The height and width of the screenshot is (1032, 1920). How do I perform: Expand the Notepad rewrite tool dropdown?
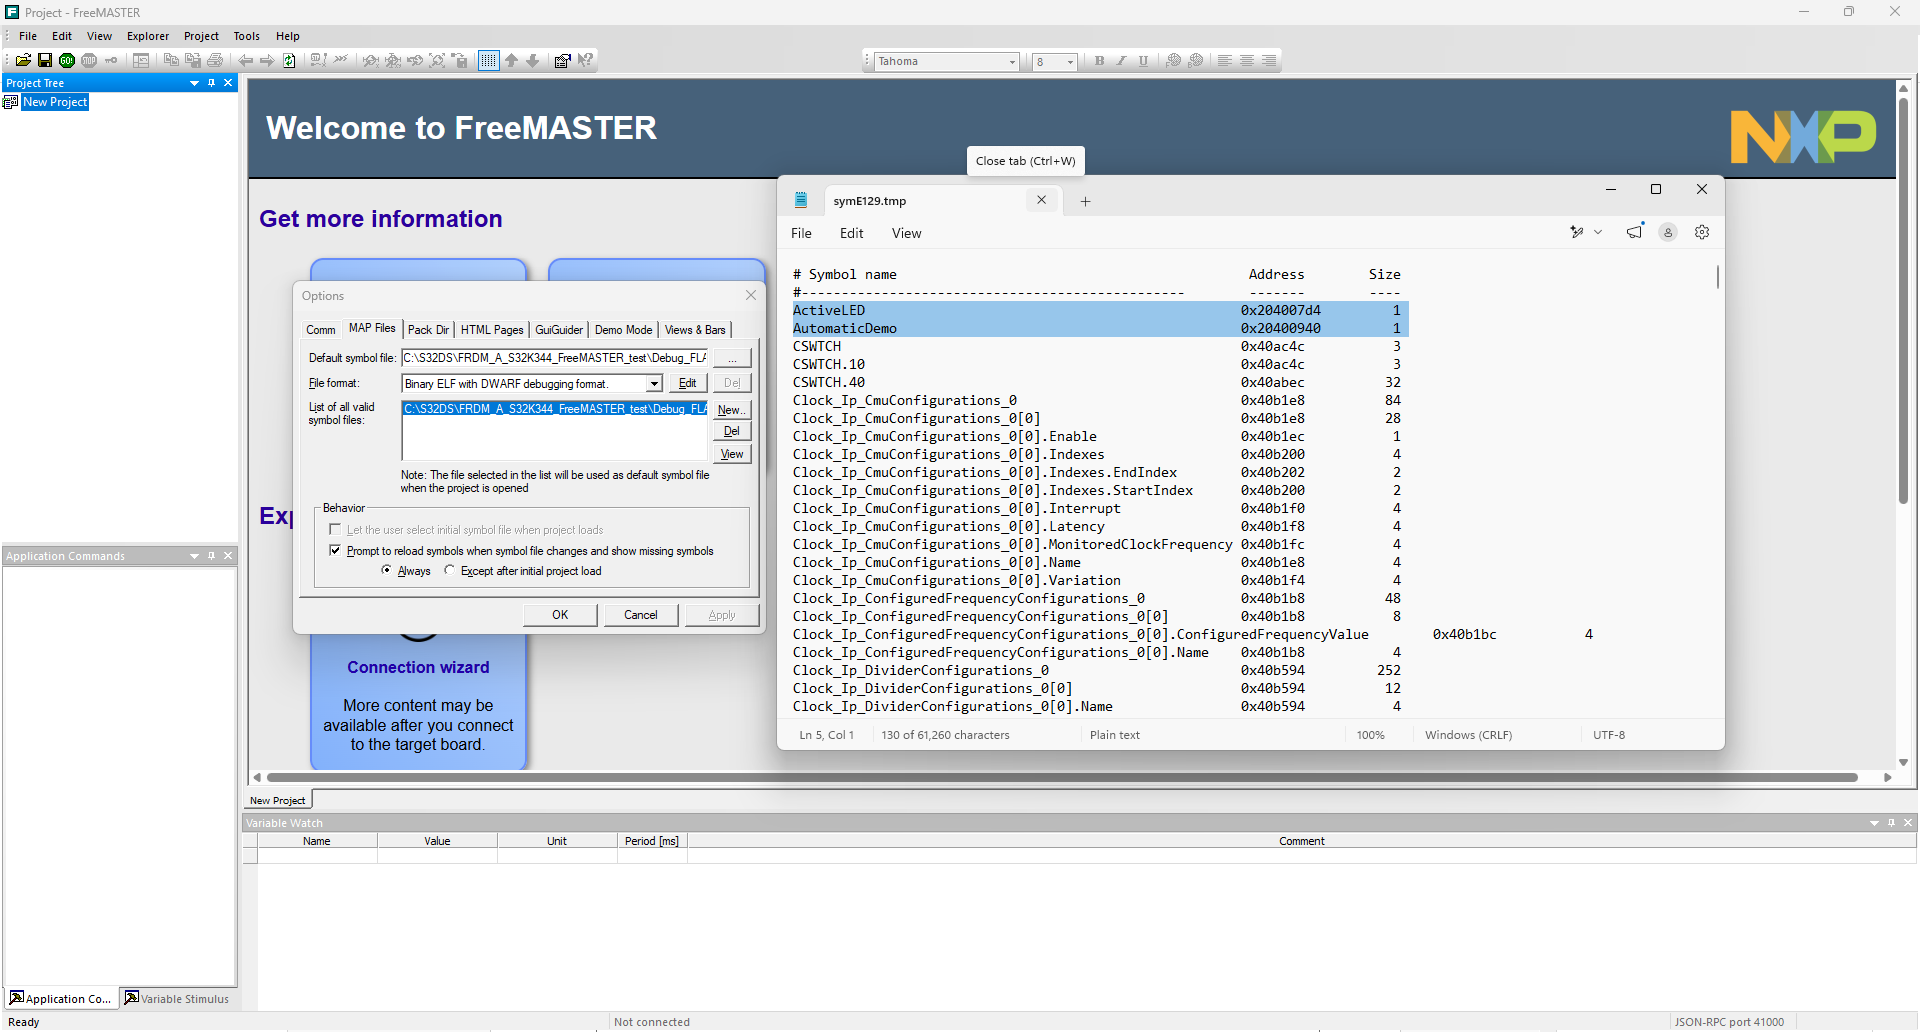(1598, 232)
